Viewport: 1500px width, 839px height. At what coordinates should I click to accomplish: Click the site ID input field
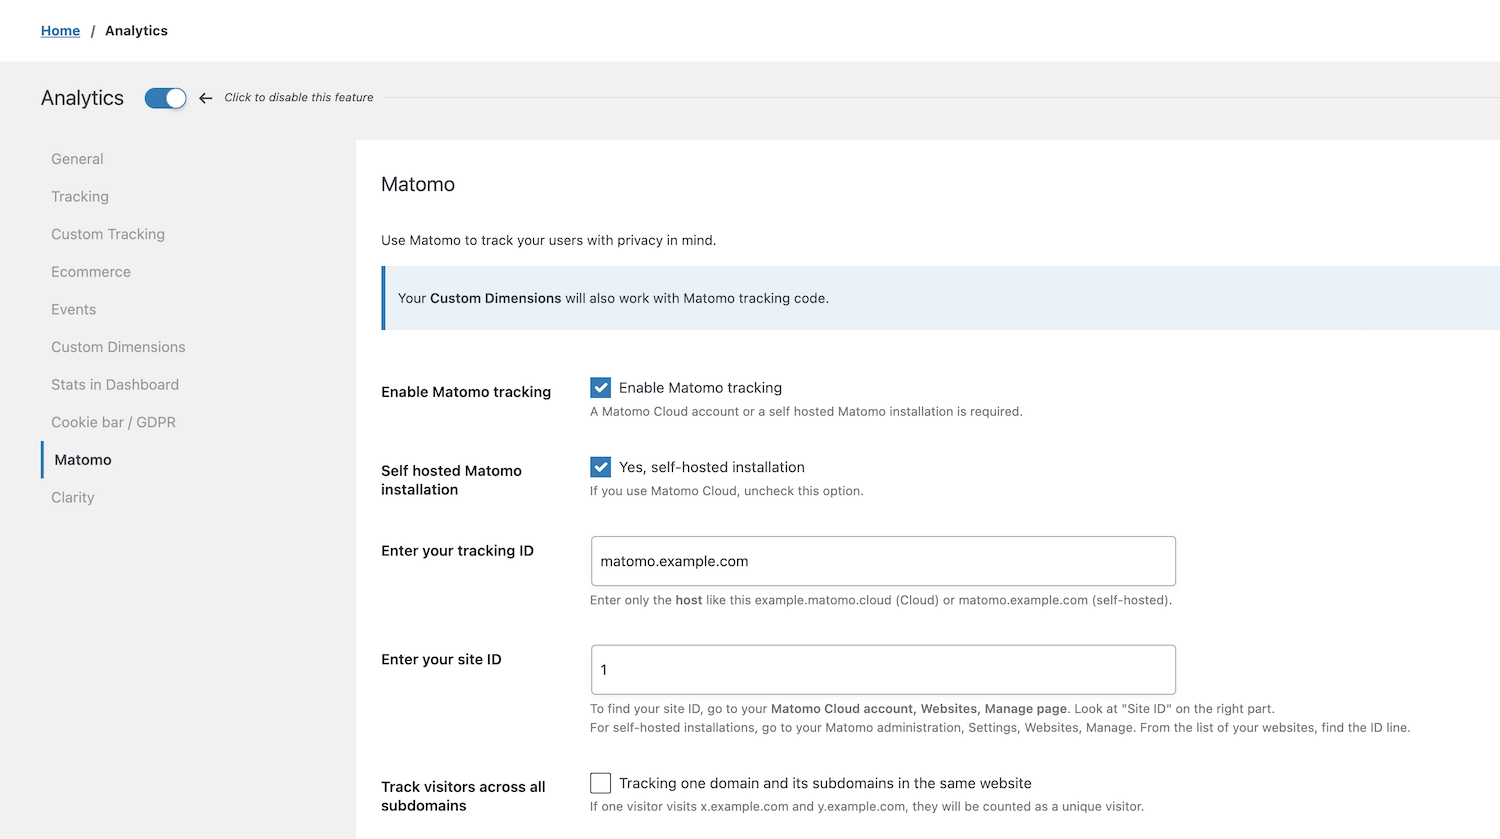tap(883, 670)
